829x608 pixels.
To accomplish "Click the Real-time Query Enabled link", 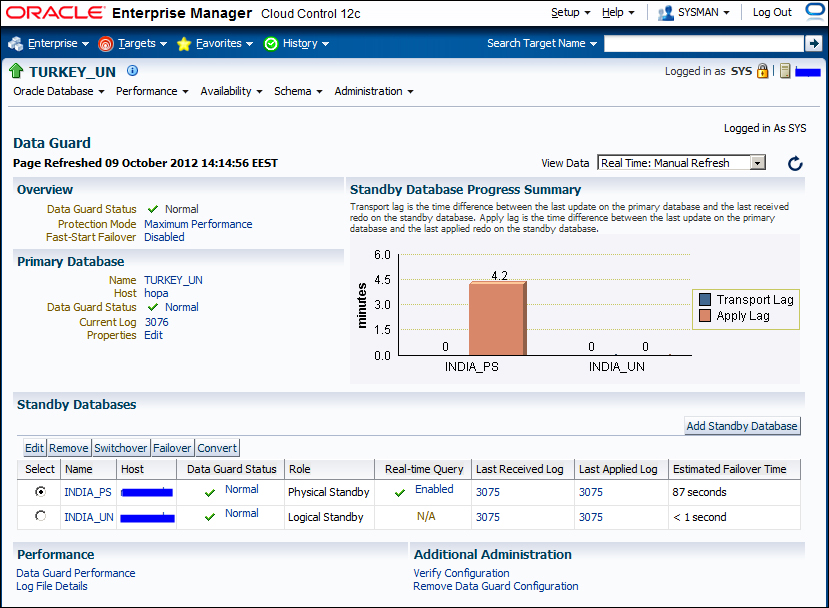I will click(434, 490).
